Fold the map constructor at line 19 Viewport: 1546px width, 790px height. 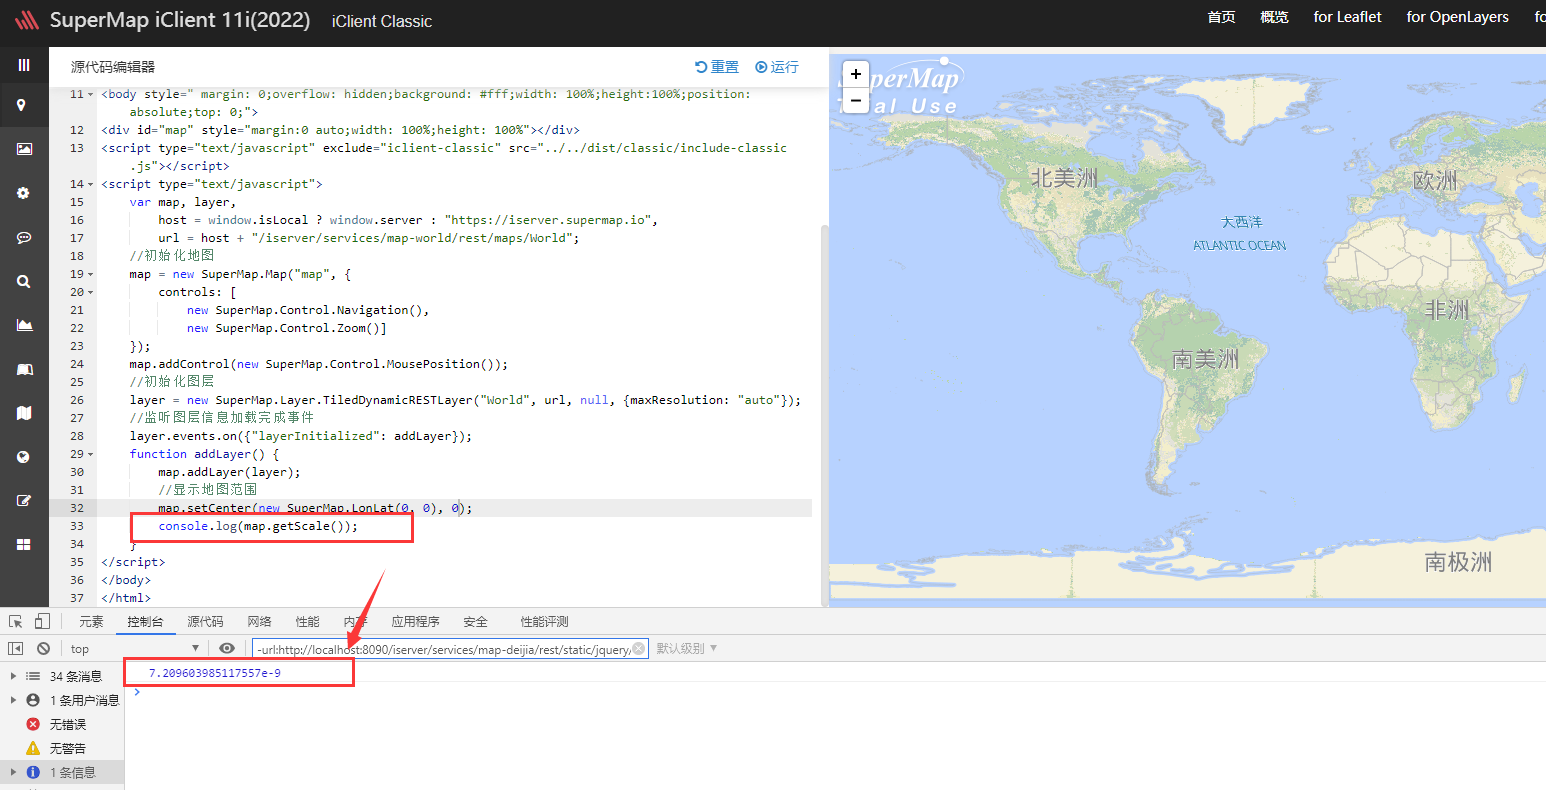[x=91, y=274]
